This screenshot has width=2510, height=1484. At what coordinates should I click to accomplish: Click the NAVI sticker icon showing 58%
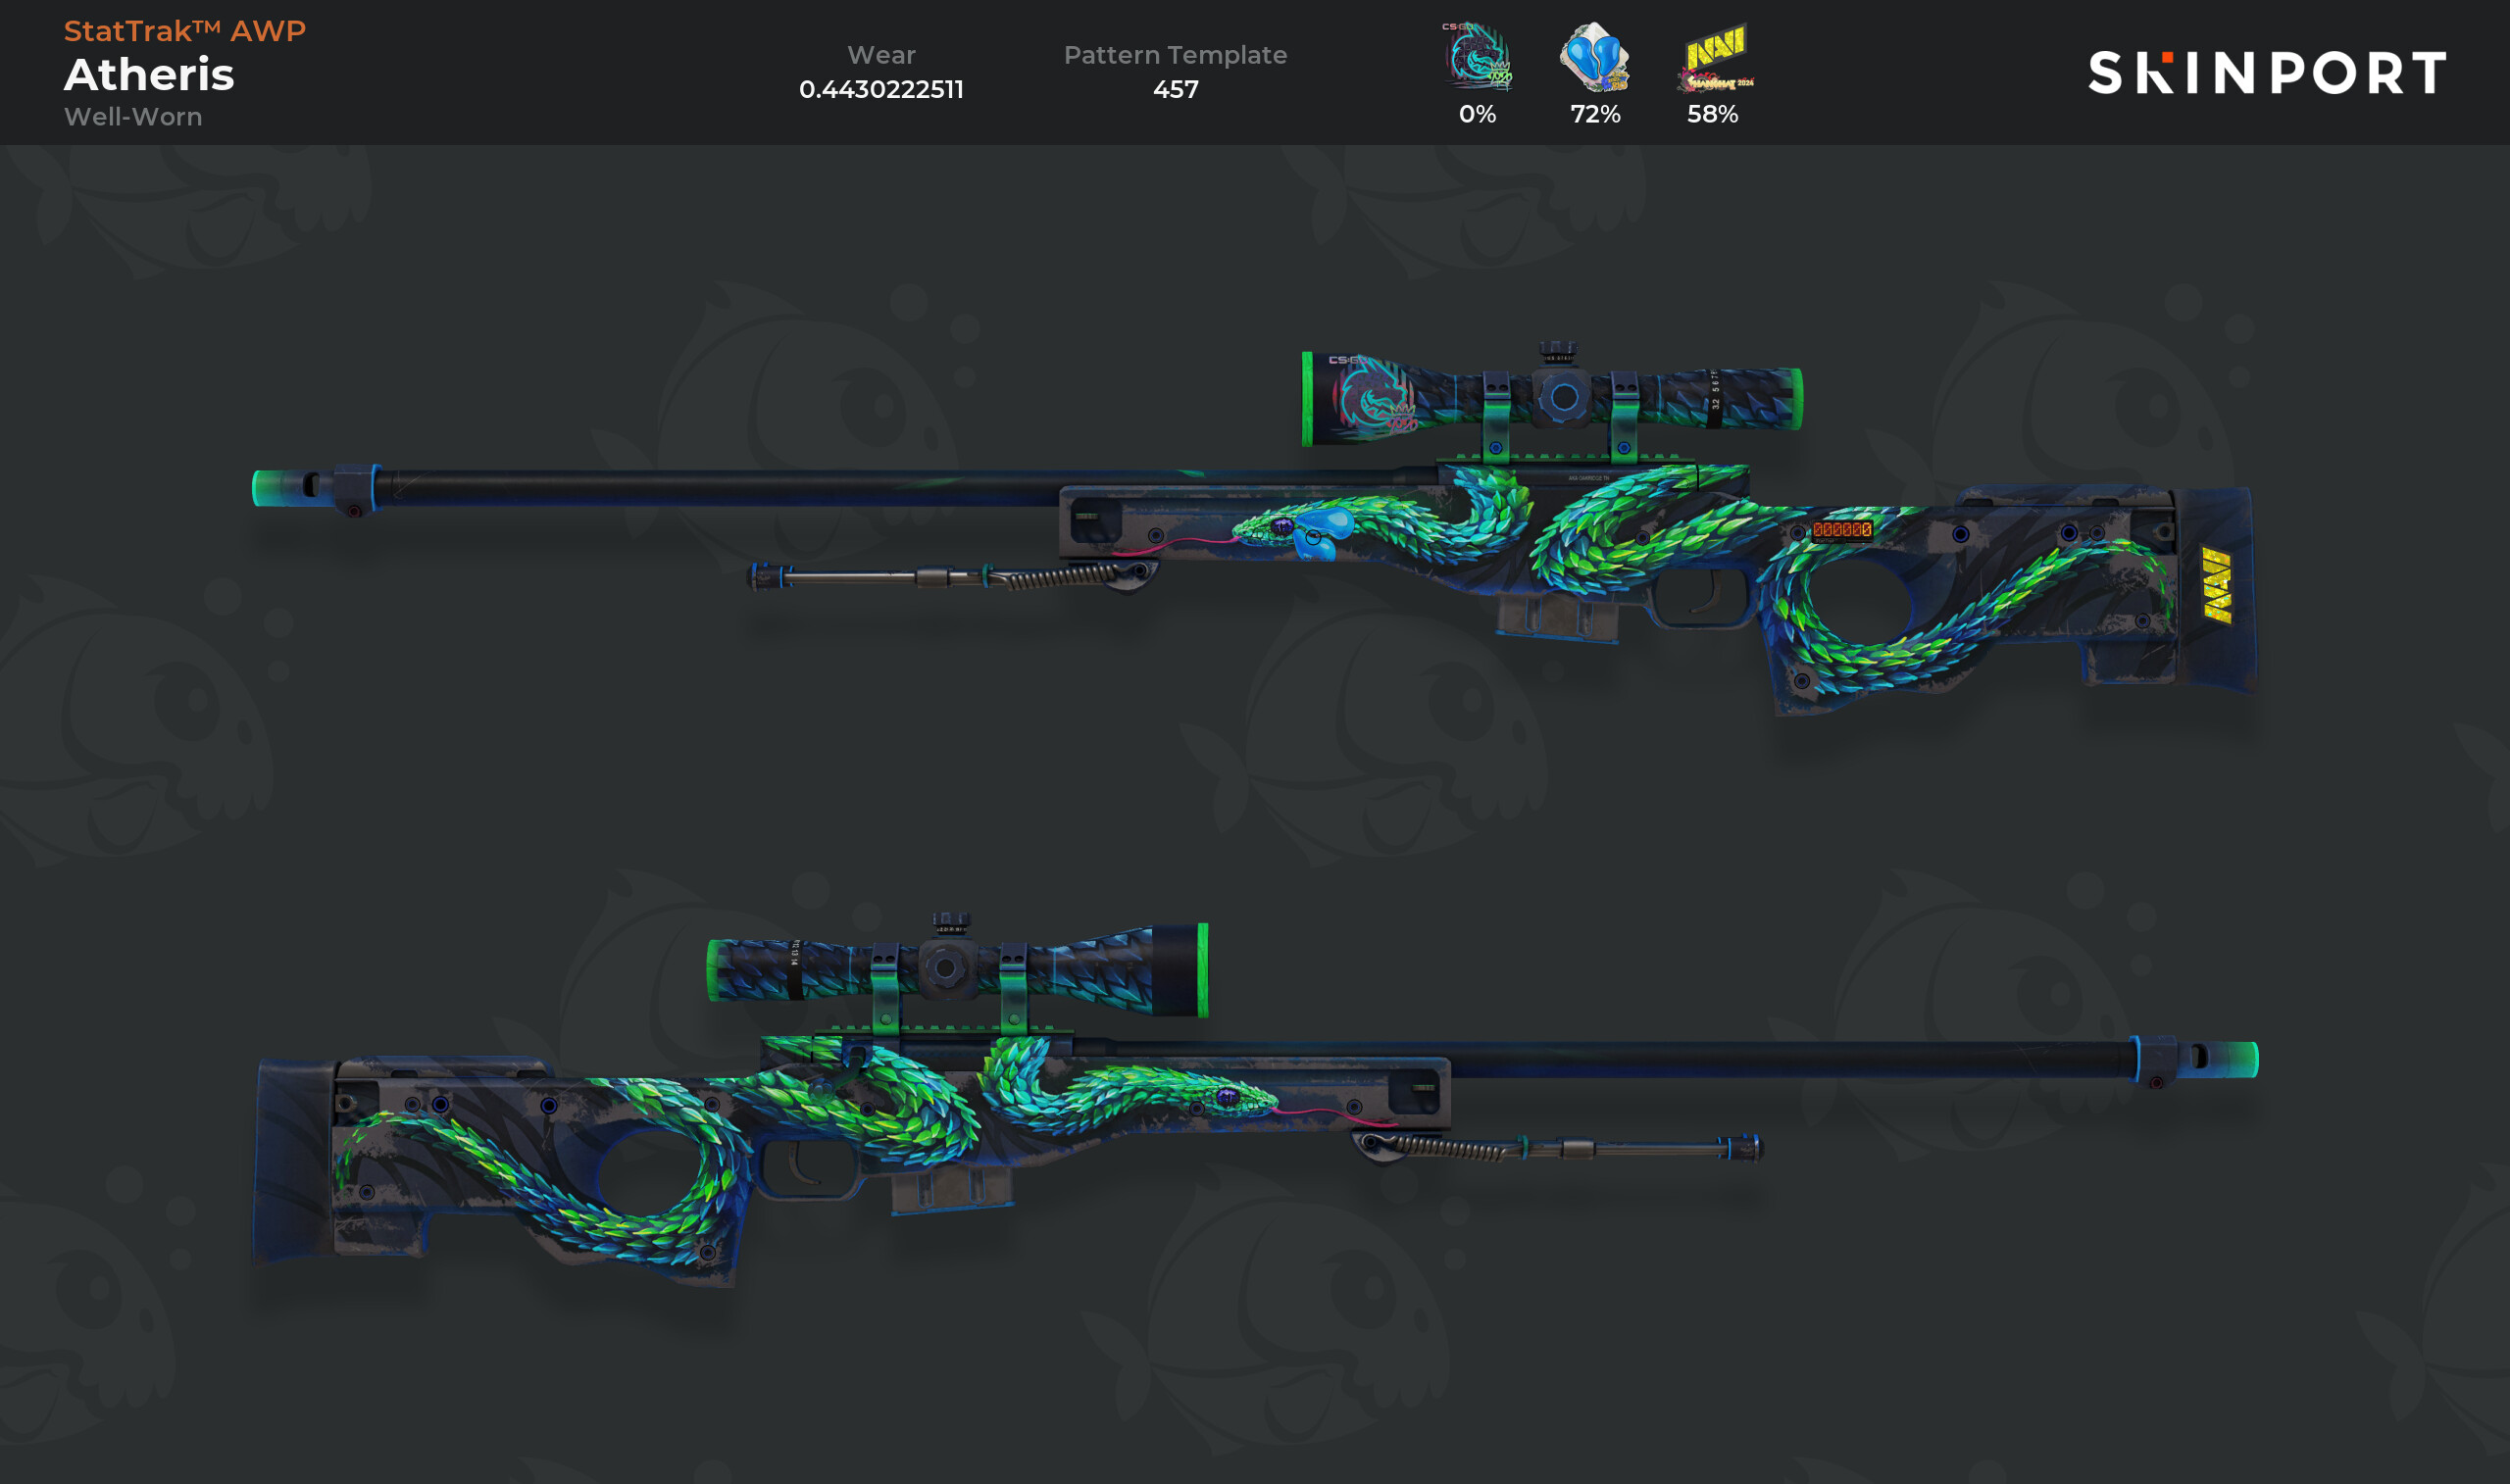point(1714,57)
